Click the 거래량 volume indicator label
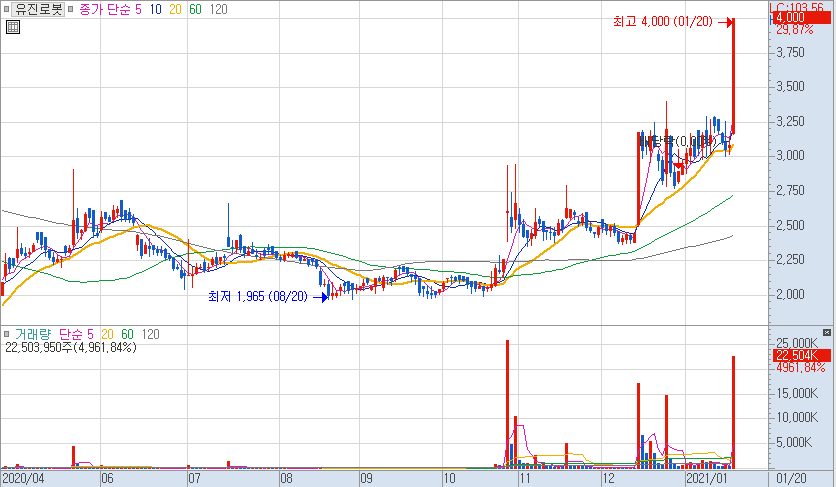 [x=33, y=334]
